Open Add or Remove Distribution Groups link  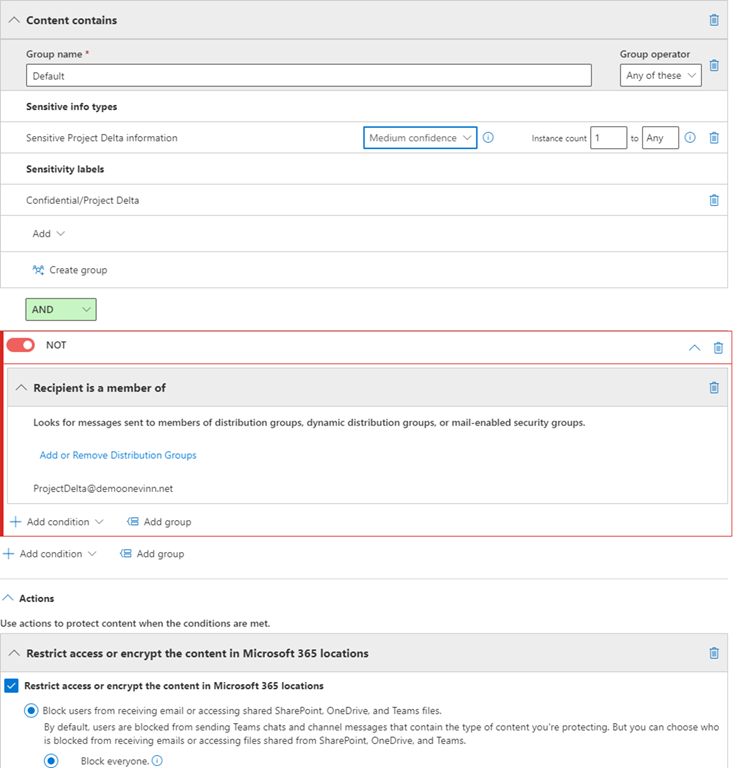click(118, 455)
